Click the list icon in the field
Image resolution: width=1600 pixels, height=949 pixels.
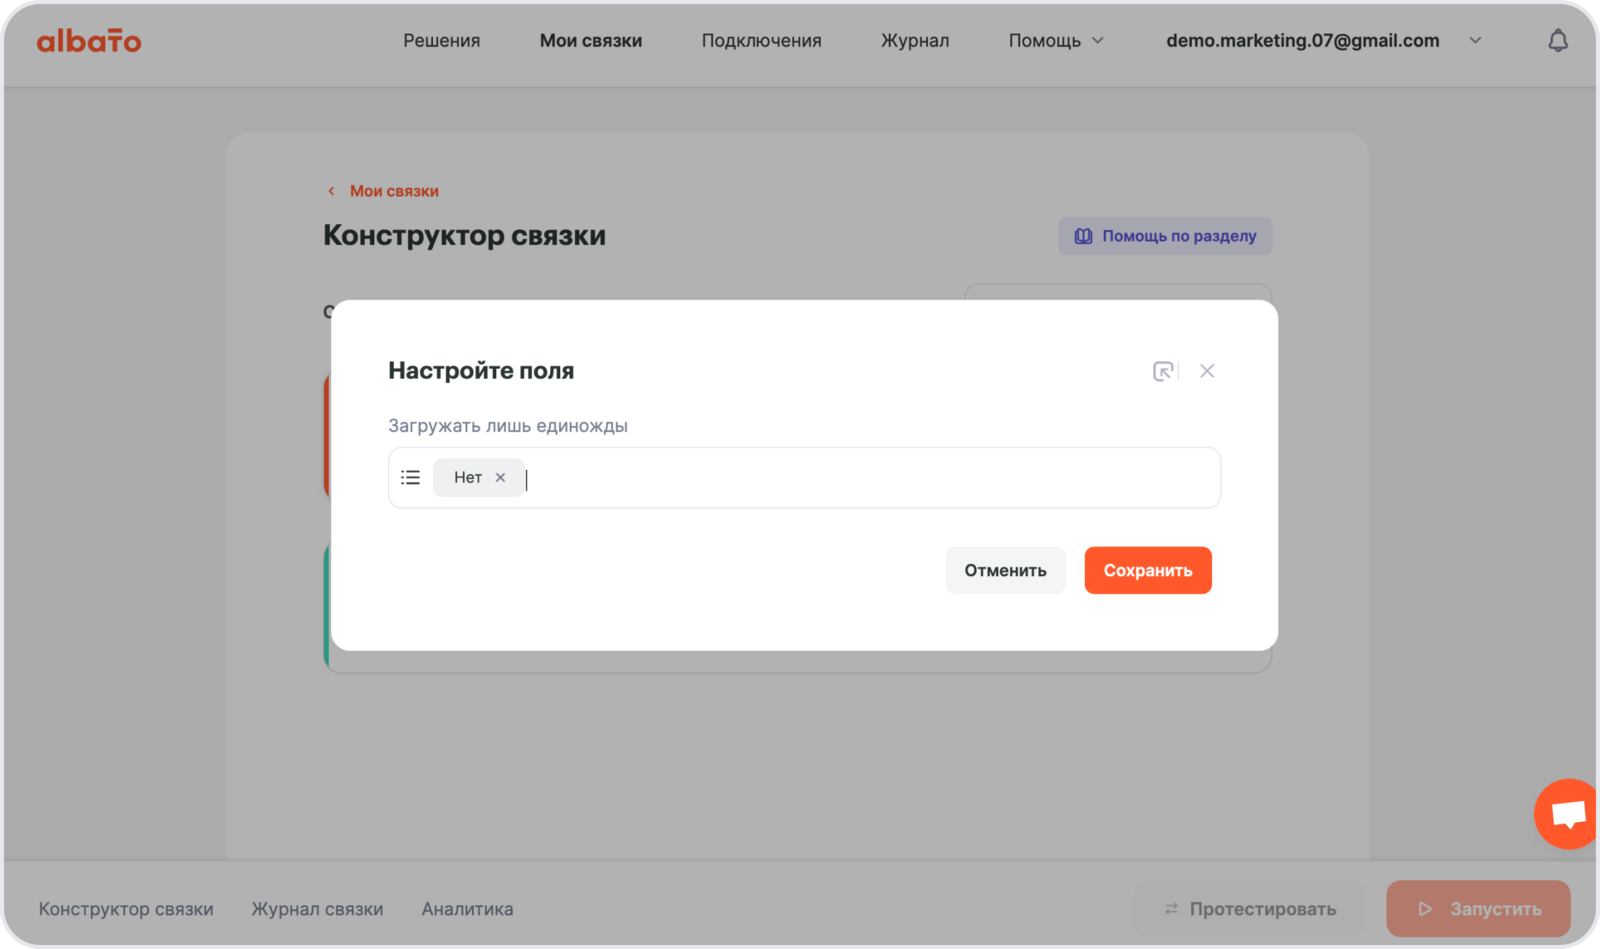coord(410,478)
